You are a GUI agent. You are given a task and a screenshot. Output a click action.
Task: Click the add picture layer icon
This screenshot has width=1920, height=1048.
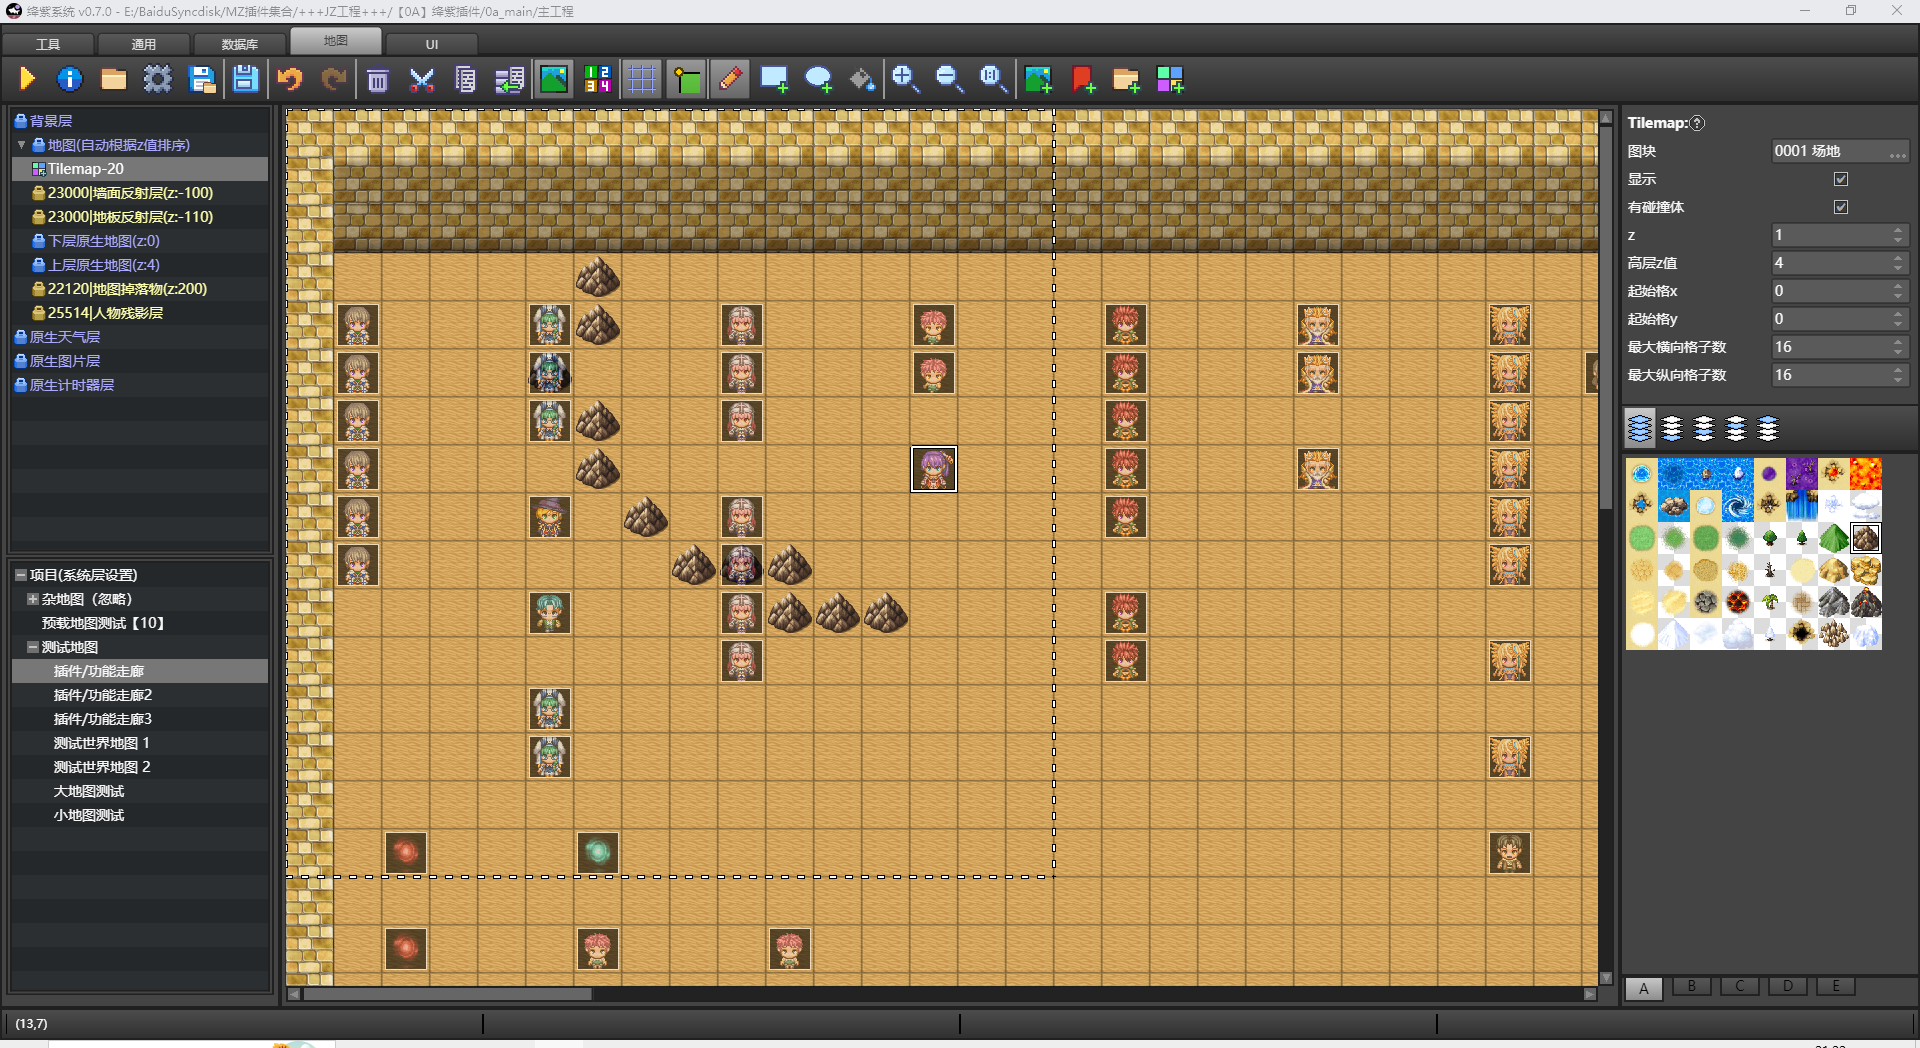click(1039, 79)
